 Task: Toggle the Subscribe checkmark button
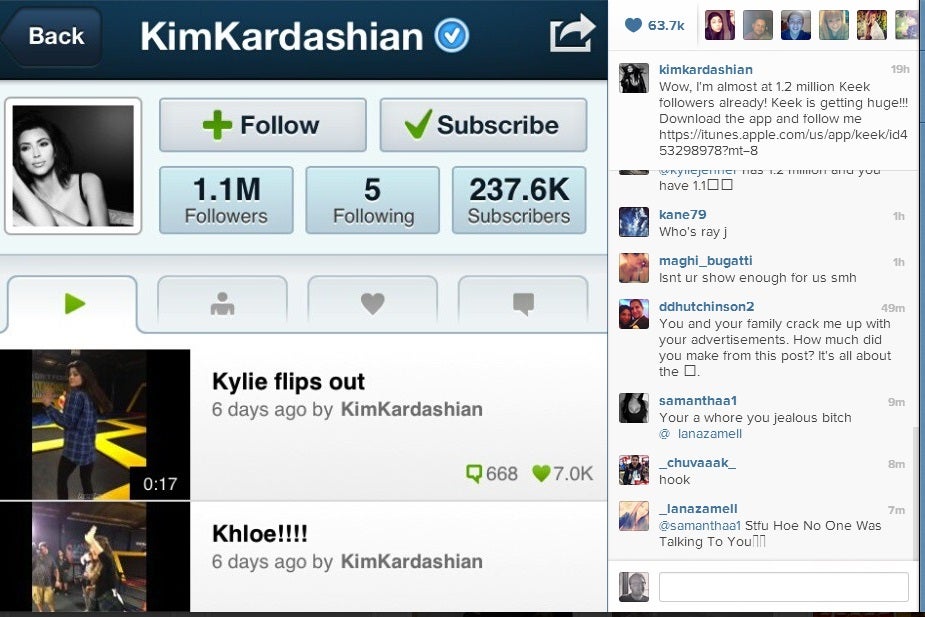pyautogui.click(x=483, y=125)
